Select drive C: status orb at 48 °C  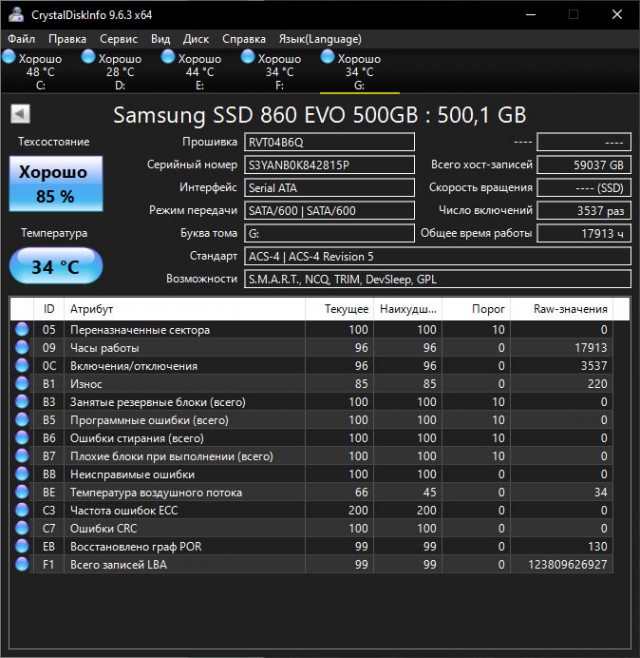tap(11, 58)
